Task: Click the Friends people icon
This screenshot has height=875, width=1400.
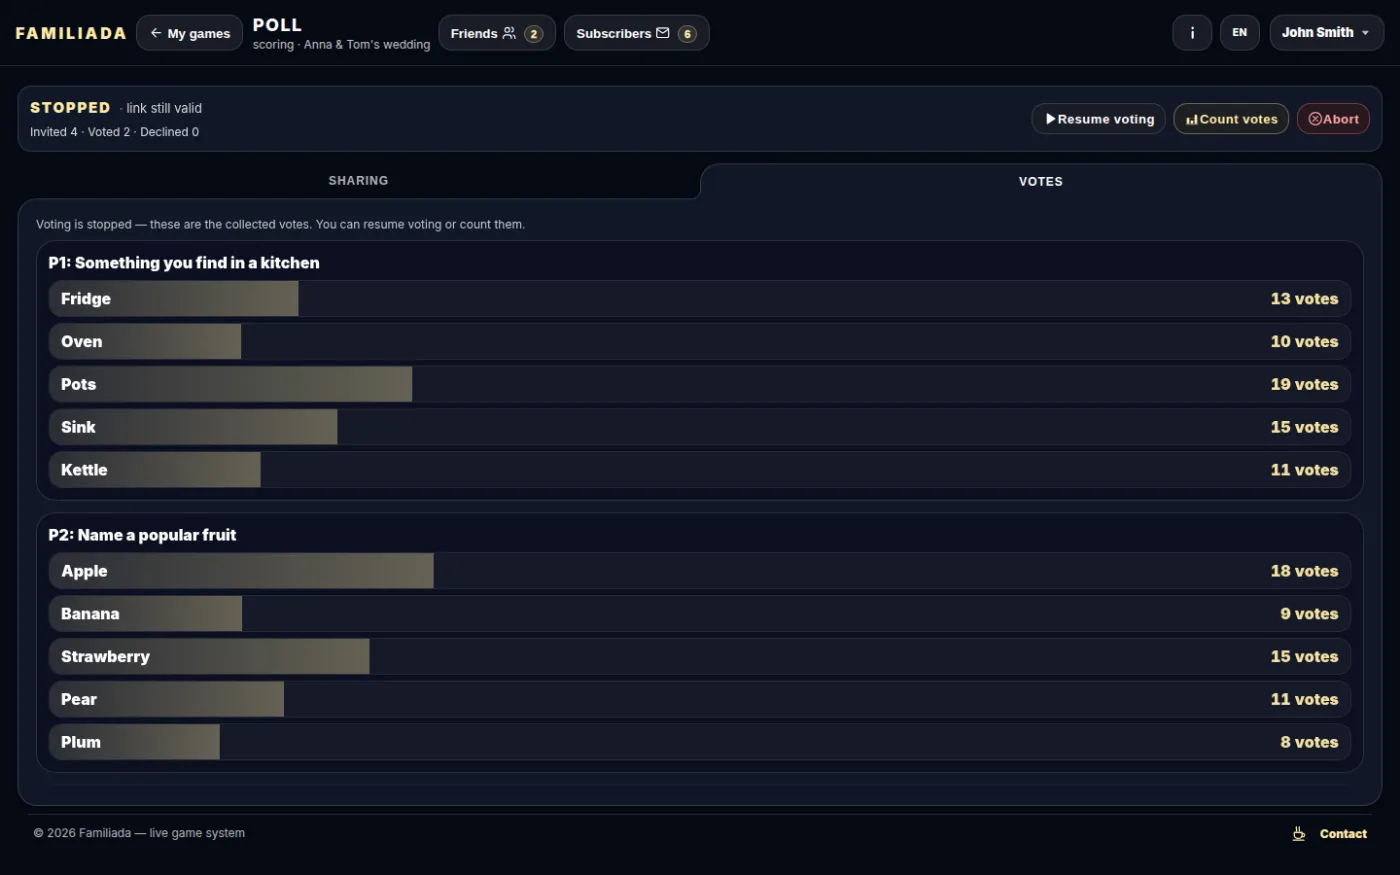Action: click(x=509, y=33)
